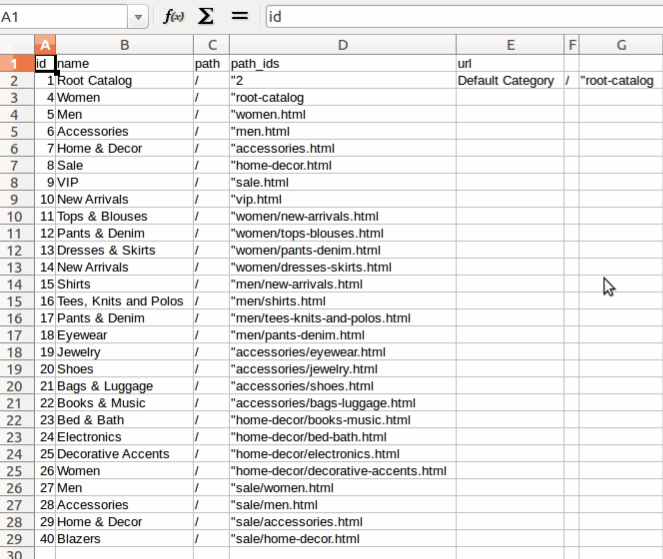Click the select-all corner box
Viewport: 663px width, 559px height.
click(x=17, y=45)
